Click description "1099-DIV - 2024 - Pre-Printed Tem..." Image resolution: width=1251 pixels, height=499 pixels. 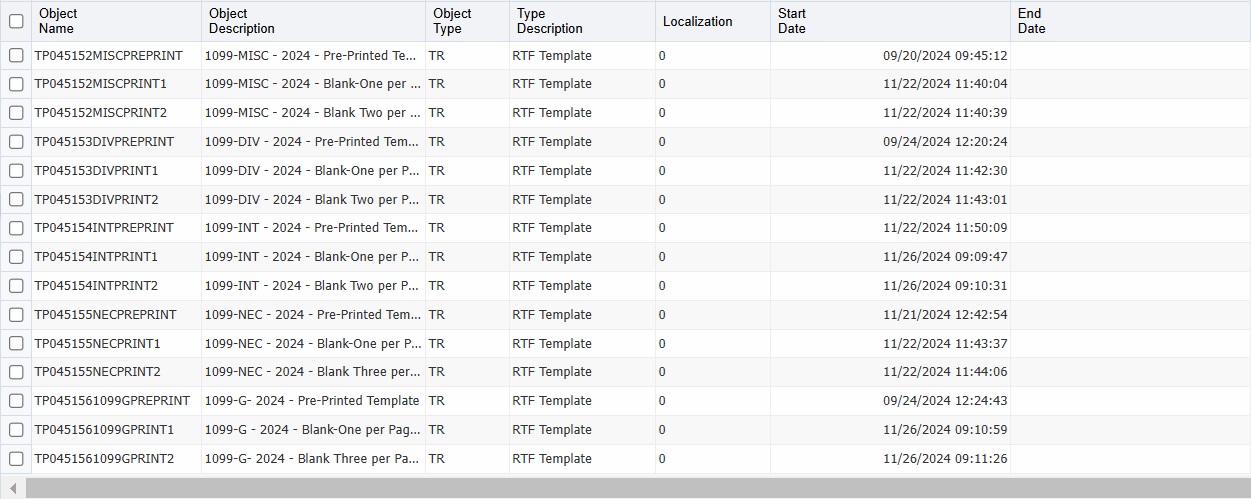coord(312,142)
